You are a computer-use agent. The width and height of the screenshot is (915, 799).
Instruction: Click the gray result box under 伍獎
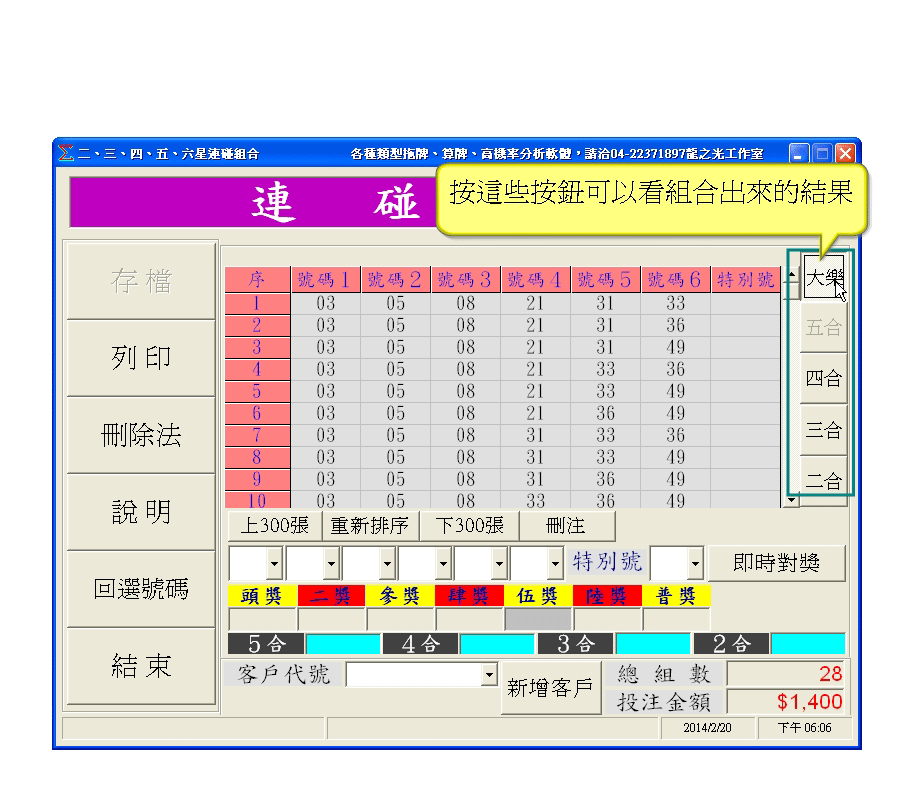(537, 619)
